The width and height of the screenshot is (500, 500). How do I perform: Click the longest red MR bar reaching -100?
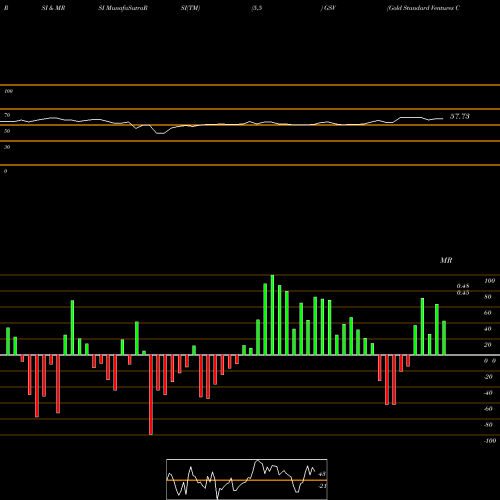(151, 395)
